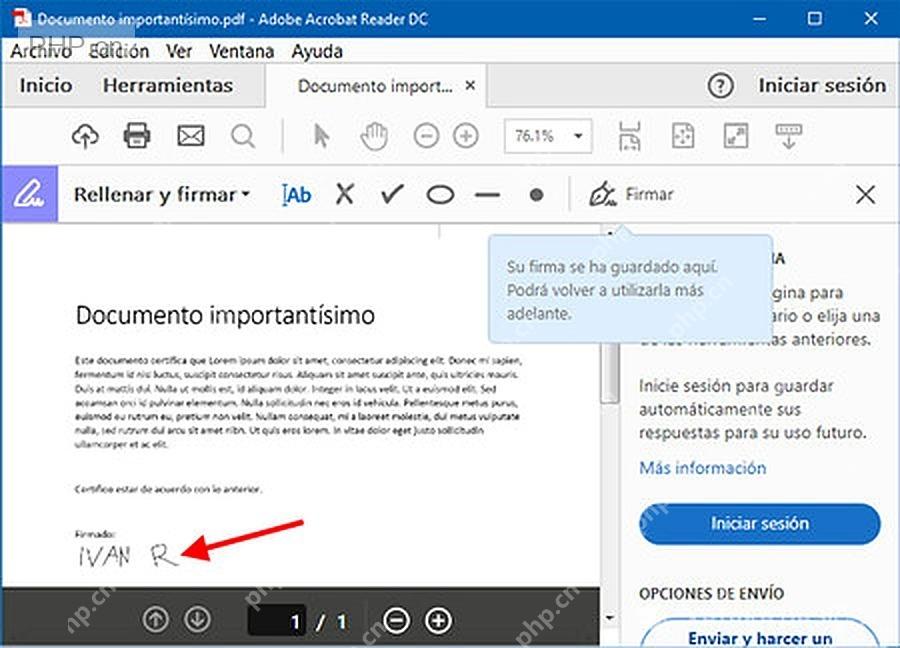Click the help question mark icon
This screenshot has width=900, height=648.
(x=720, y=86)
